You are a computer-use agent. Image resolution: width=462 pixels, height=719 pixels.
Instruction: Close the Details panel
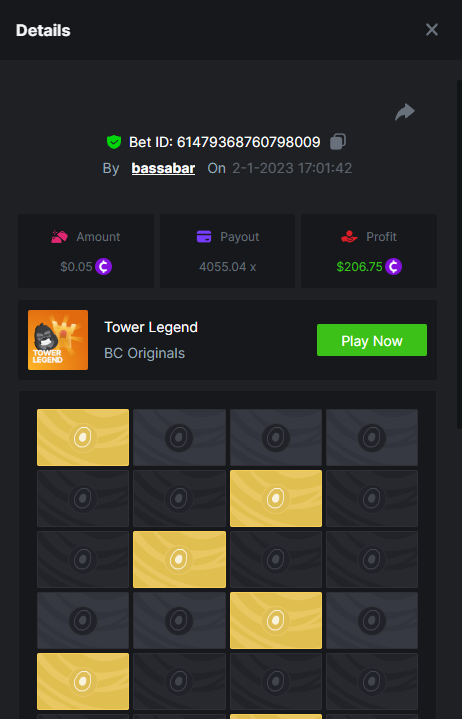[432, 30]
